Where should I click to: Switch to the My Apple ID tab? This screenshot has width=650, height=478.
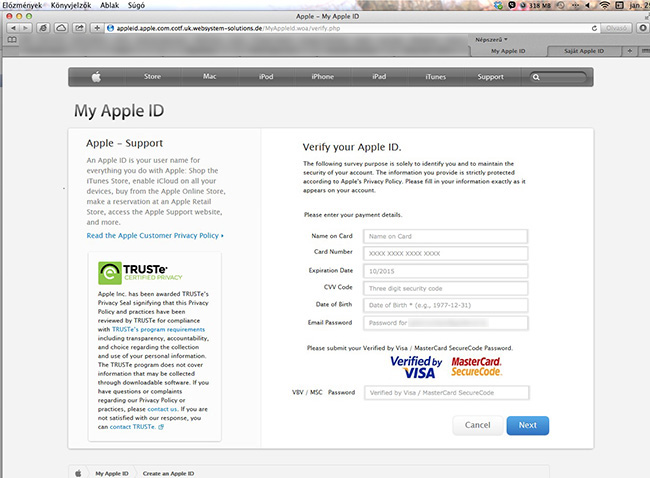(508, 51)
